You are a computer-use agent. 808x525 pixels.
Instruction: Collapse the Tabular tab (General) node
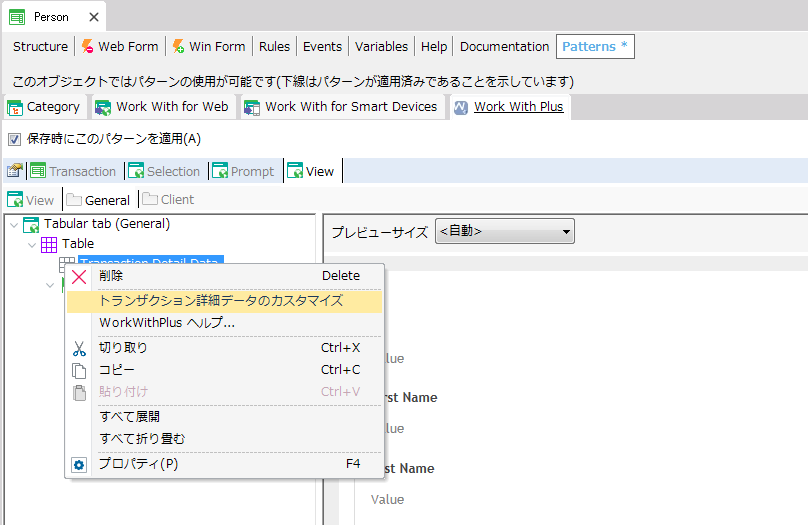[x=14, y=225]
